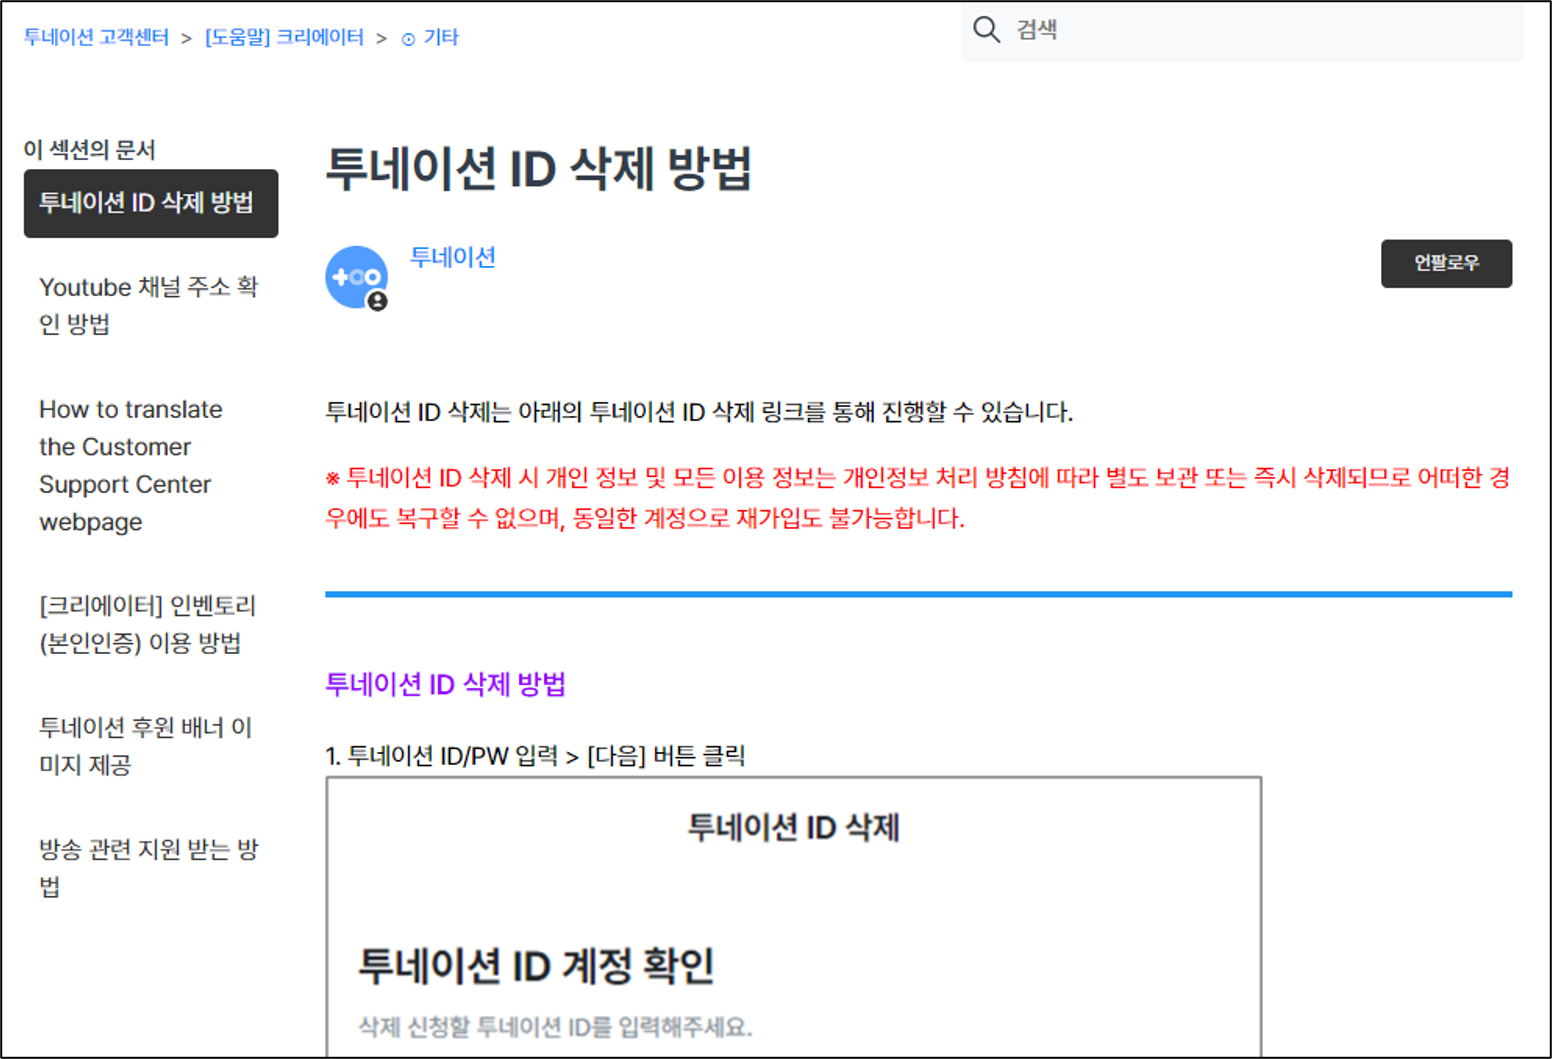Viewport: 1552px width, 1059px height.
Task: Select sidebar item 투네이션 ID 삭제 방법
Action: coord(151,203)
